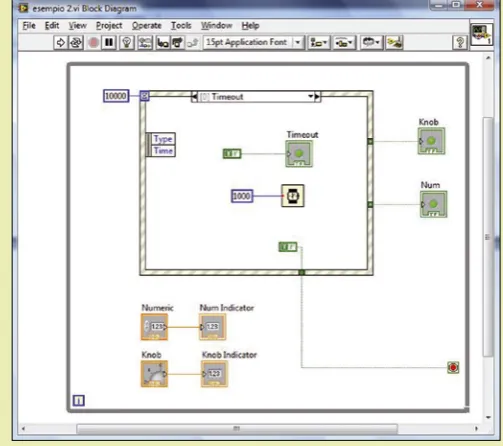Select the true constant wired to Timeout
The width and height of the screenshot is (503, 446).
pyautogui.click(x=232, y=154)
